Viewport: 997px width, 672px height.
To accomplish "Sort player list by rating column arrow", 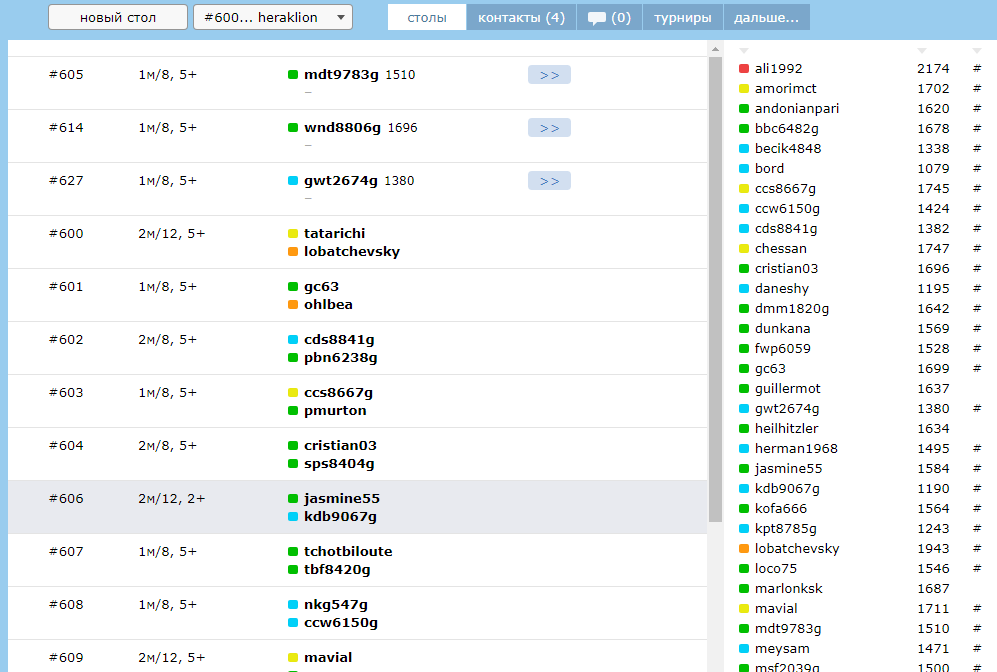I will pyautogui.click(x=922, y=50).
